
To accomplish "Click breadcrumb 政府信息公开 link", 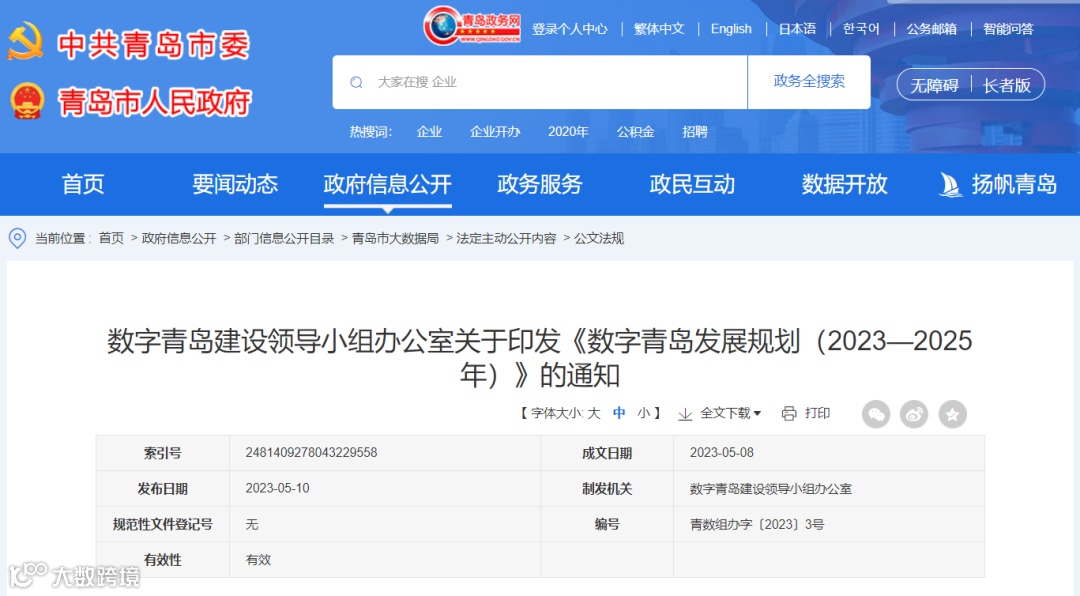I will coord(179,238).
